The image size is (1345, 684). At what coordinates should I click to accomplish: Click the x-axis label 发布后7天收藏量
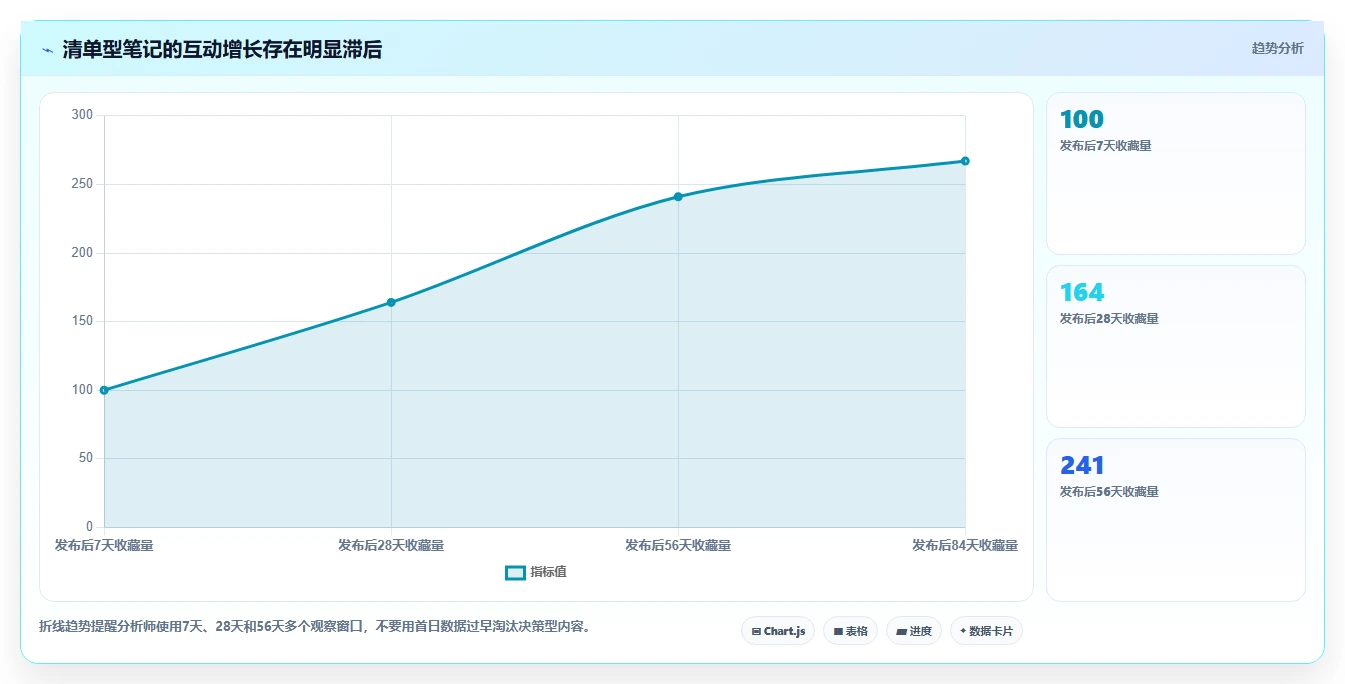(x=104, y=545)
